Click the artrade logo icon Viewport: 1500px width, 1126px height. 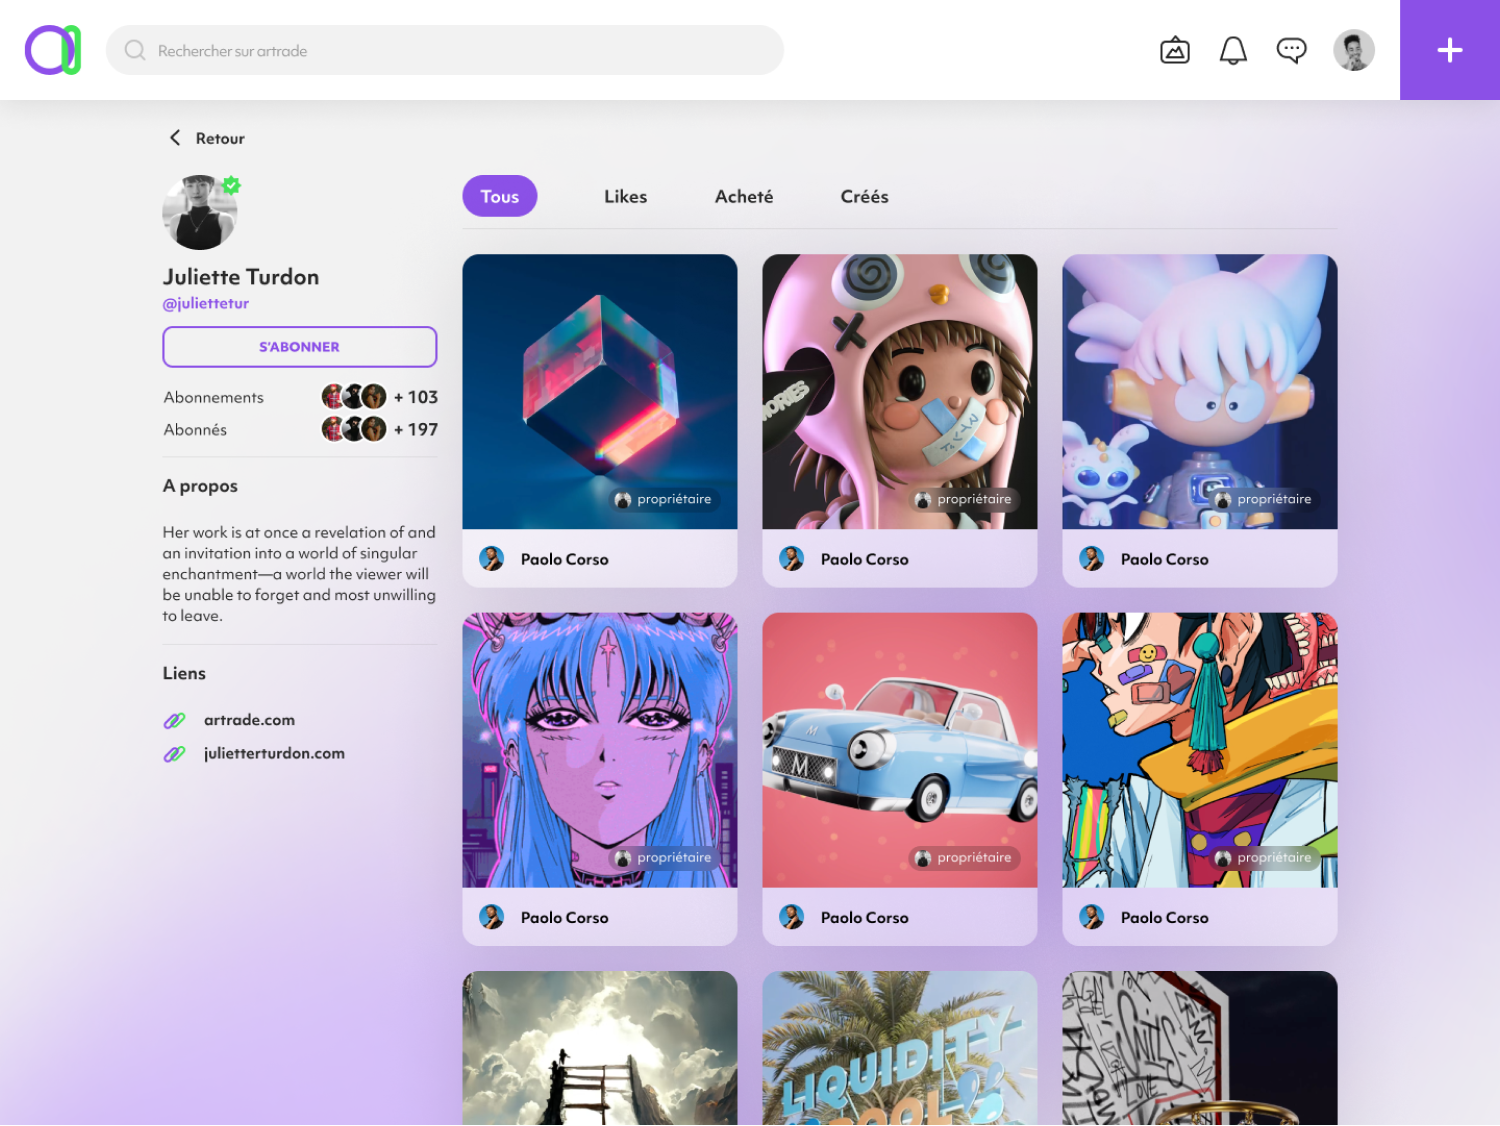coord(53,50)
